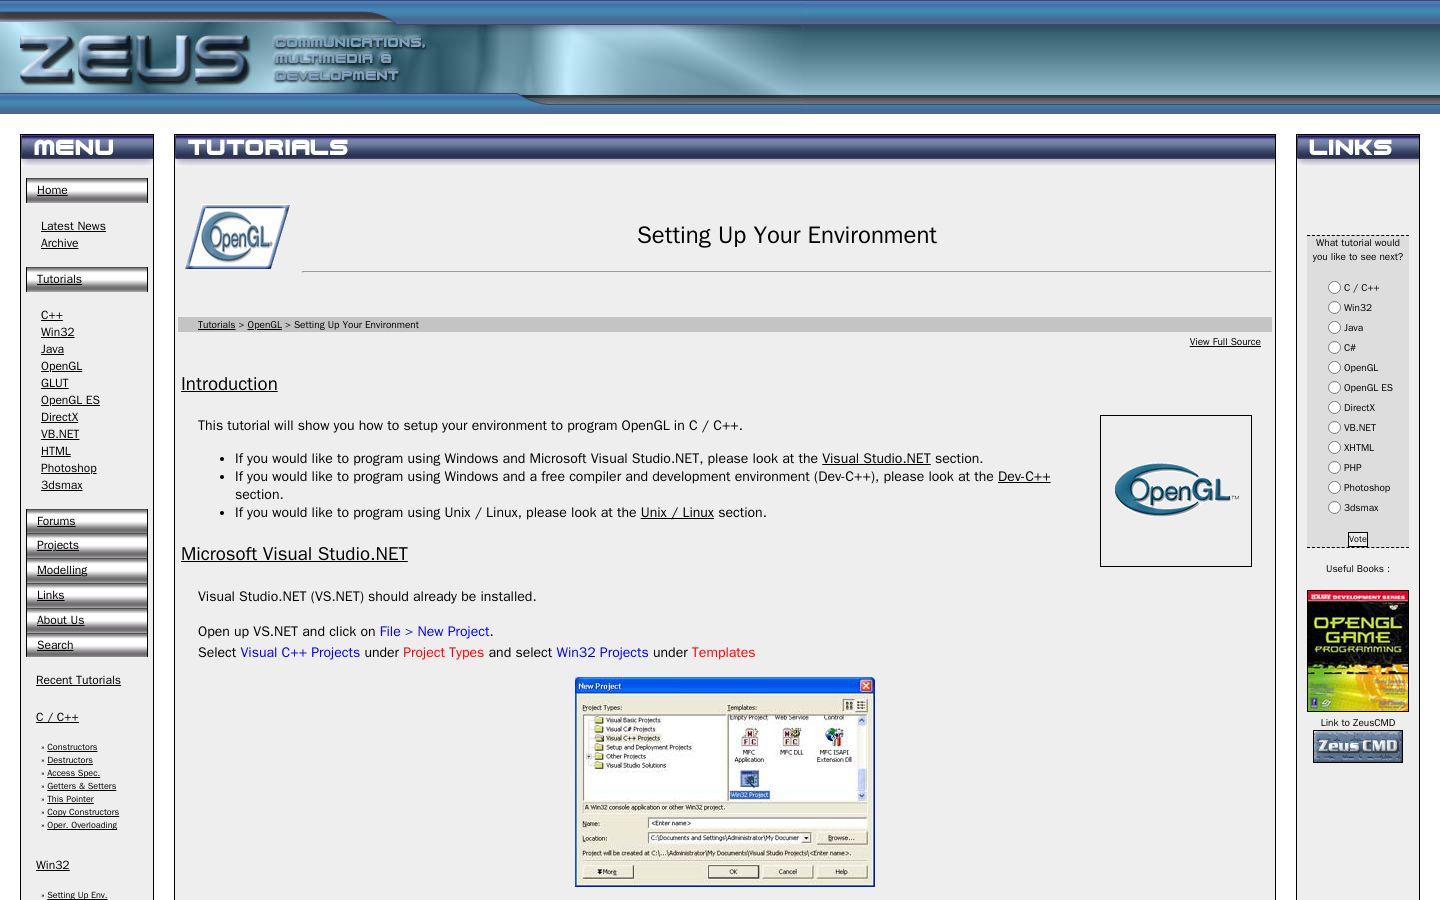Select the DirectX poll radio button

[1334, 408]
